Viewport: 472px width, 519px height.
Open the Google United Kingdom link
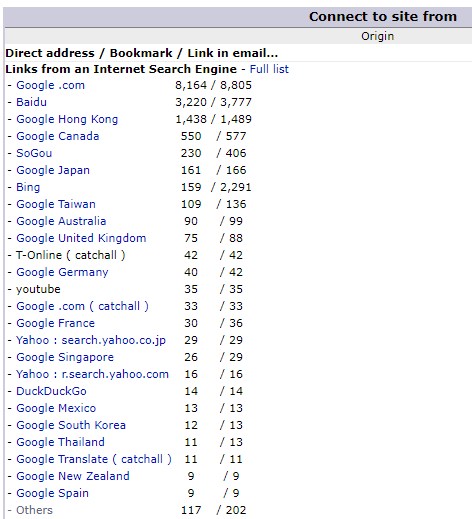click(81, 238)
